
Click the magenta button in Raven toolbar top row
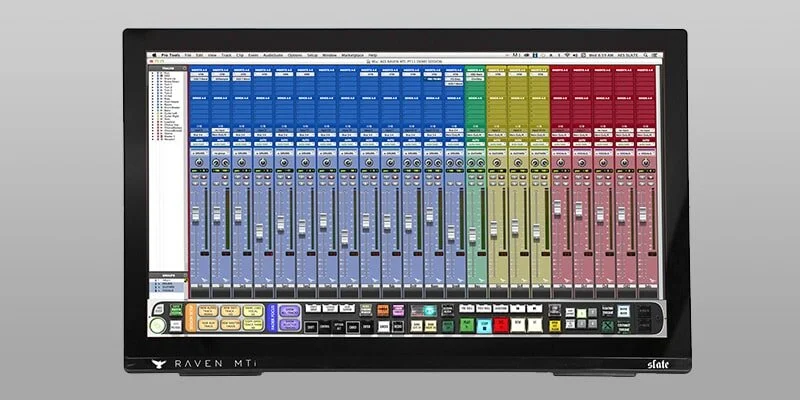398,310
